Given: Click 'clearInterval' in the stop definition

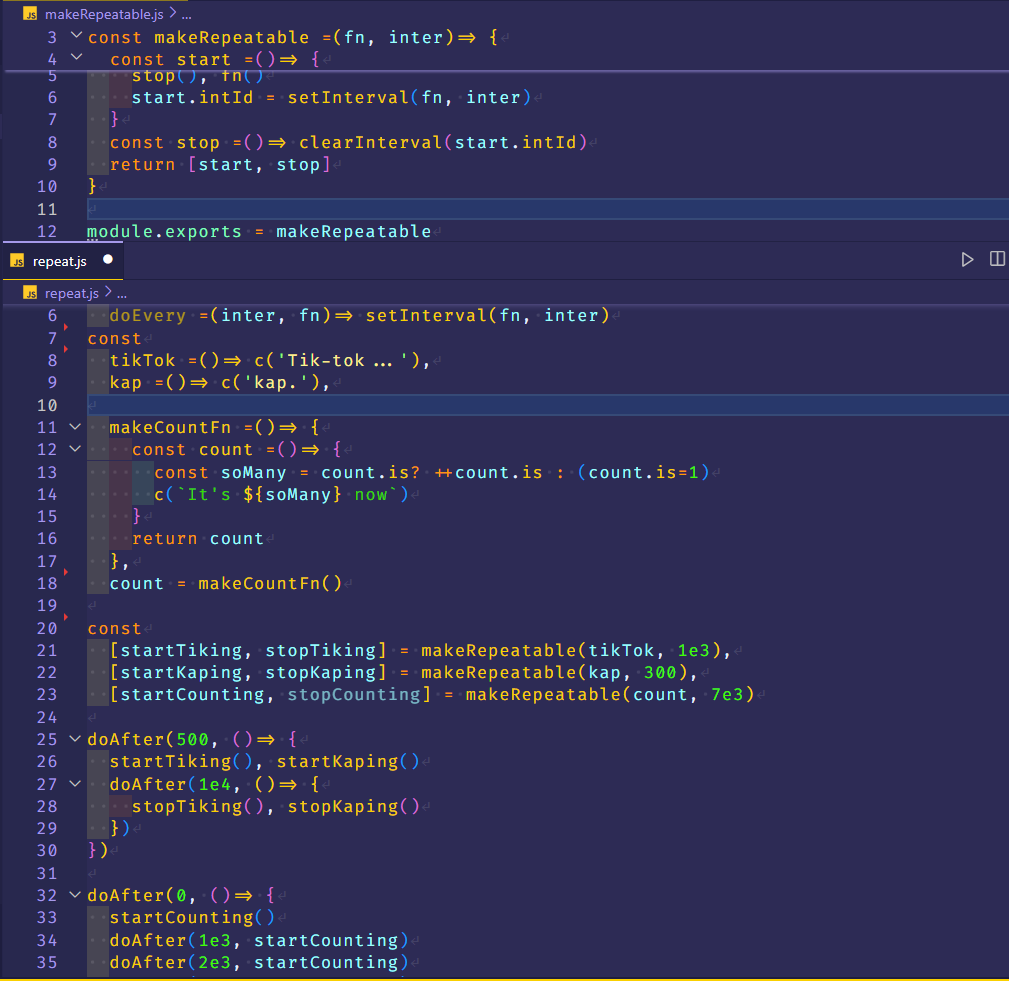Looking at the screenshot, I should pos(370,142).
